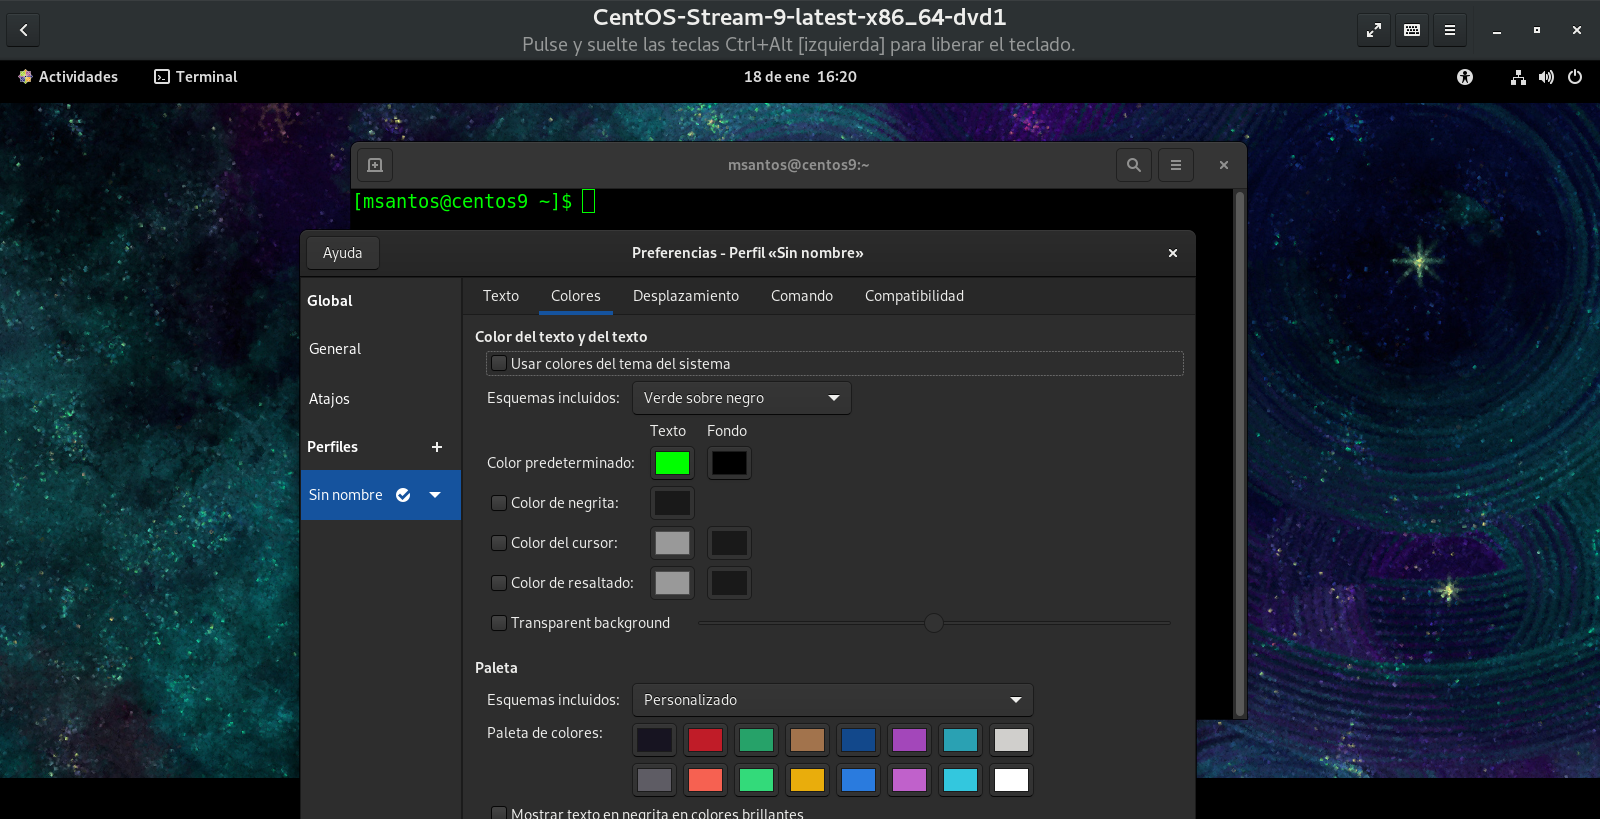The image size is (1600, 819).
Task: Click the Ayuda button
Action: tap(342, 253)
